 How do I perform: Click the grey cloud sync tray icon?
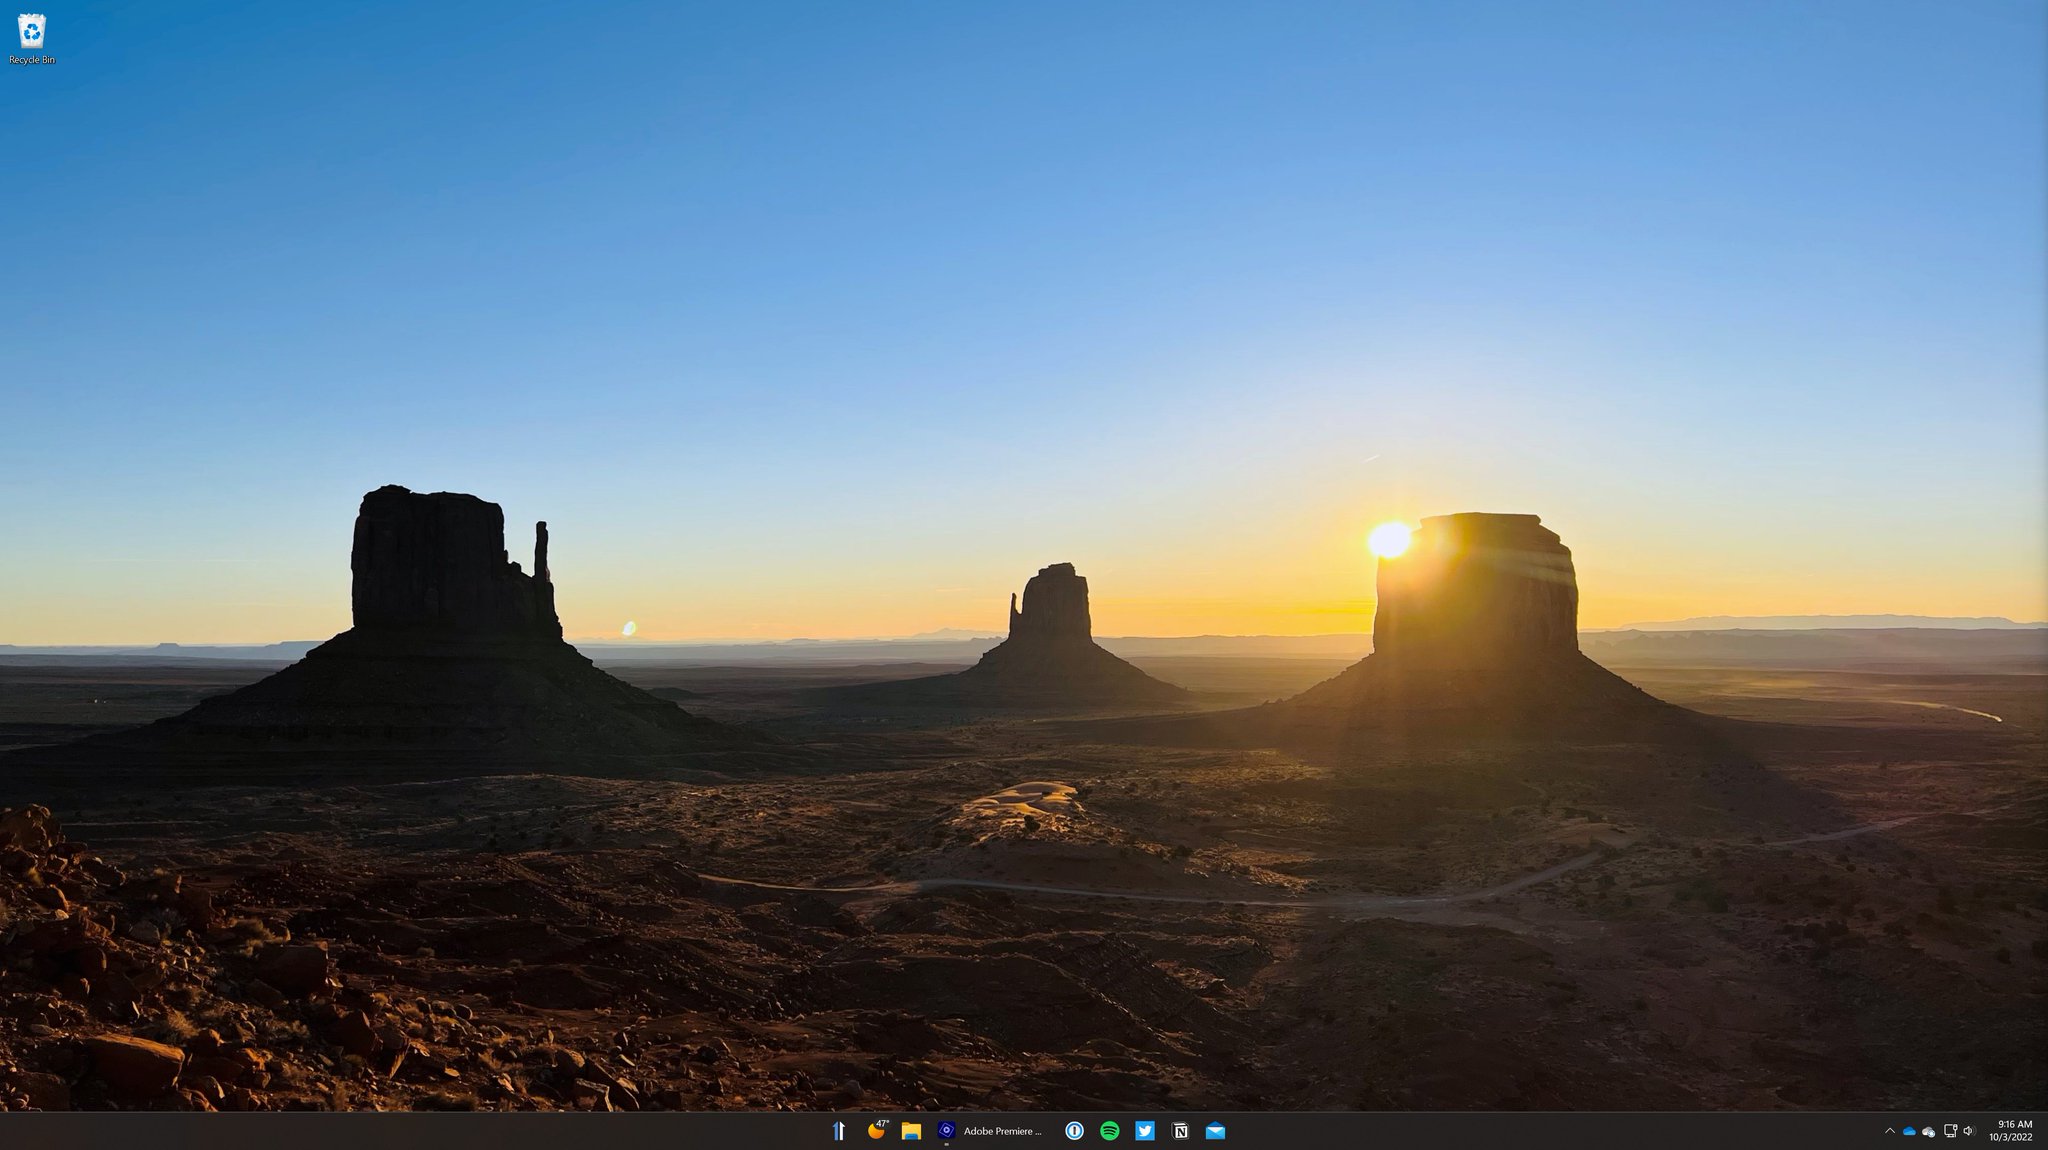coord(1929,1132)
